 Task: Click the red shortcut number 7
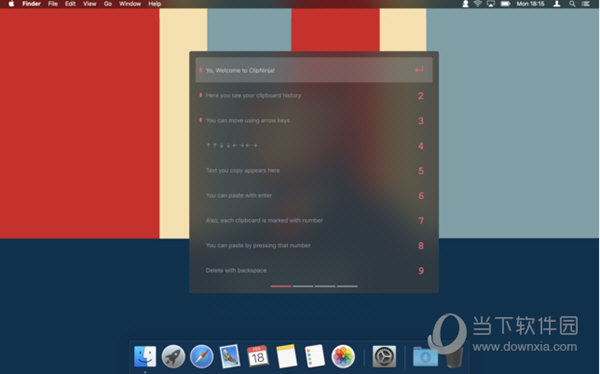point(421,221)
